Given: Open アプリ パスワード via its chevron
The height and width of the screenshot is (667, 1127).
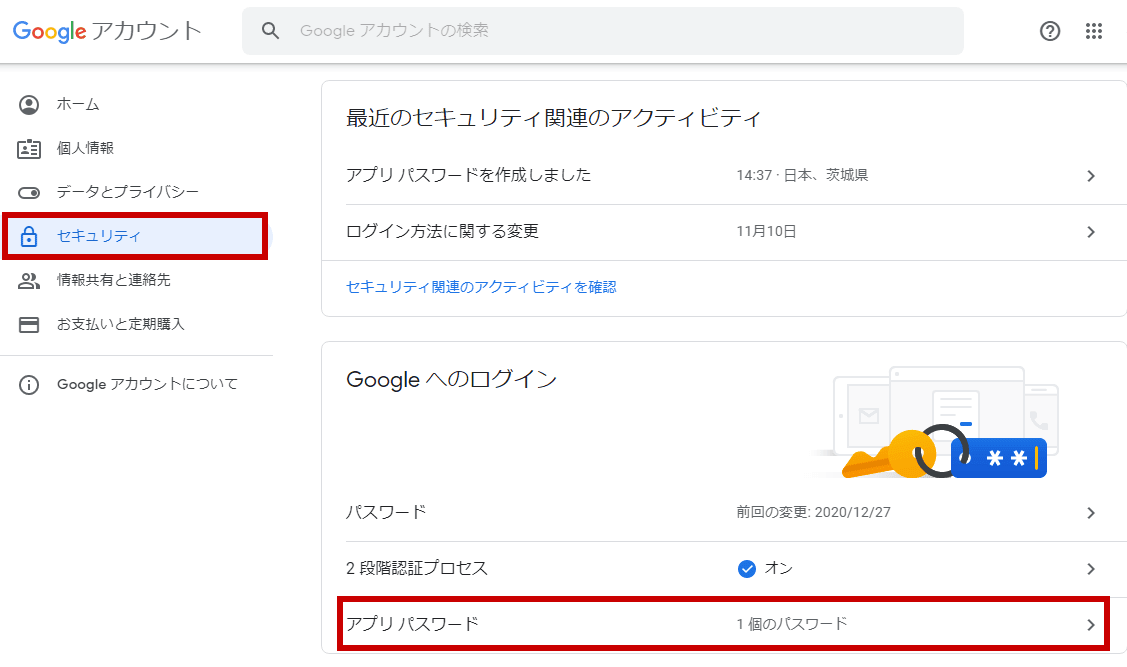Looking at the screenshot, I should click(x=1091, y=625).
